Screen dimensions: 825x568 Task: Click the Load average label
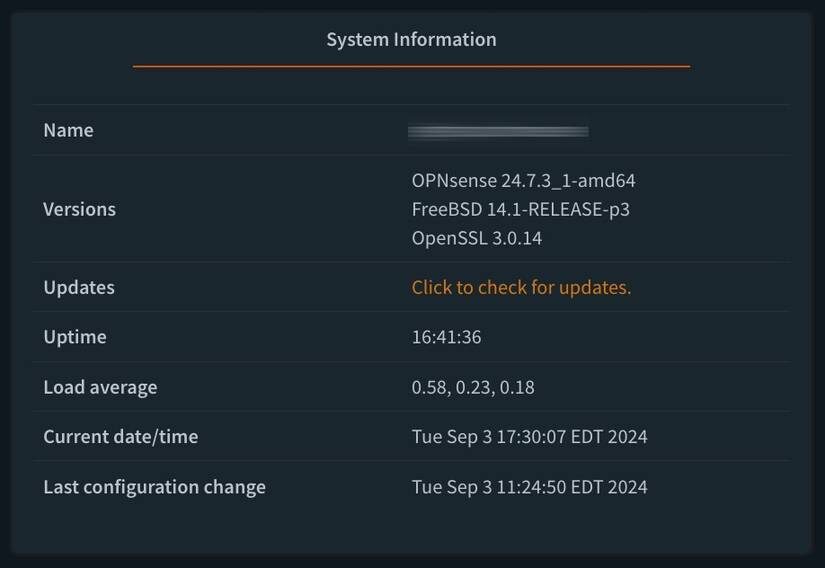[x=100, y=387]
